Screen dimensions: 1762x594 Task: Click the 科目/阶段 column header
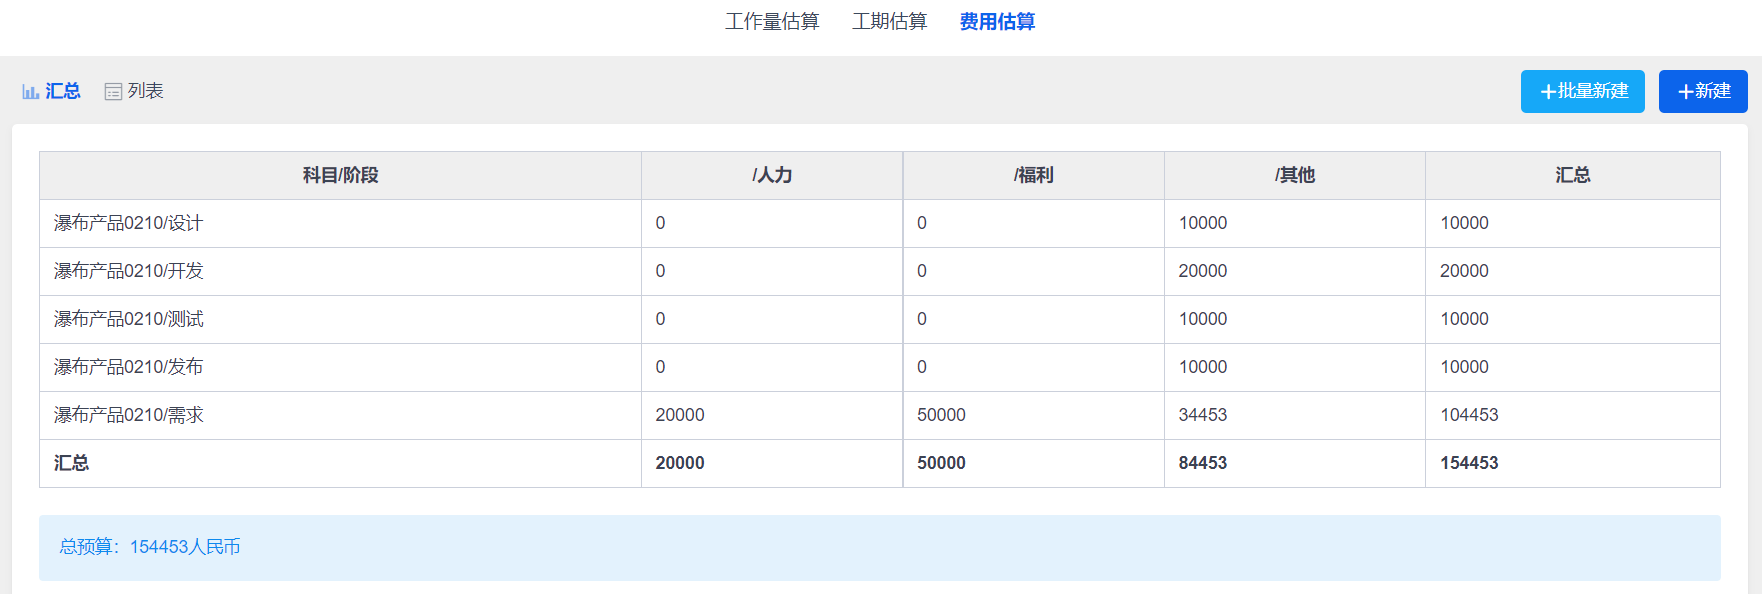click(x=340, y=175)
